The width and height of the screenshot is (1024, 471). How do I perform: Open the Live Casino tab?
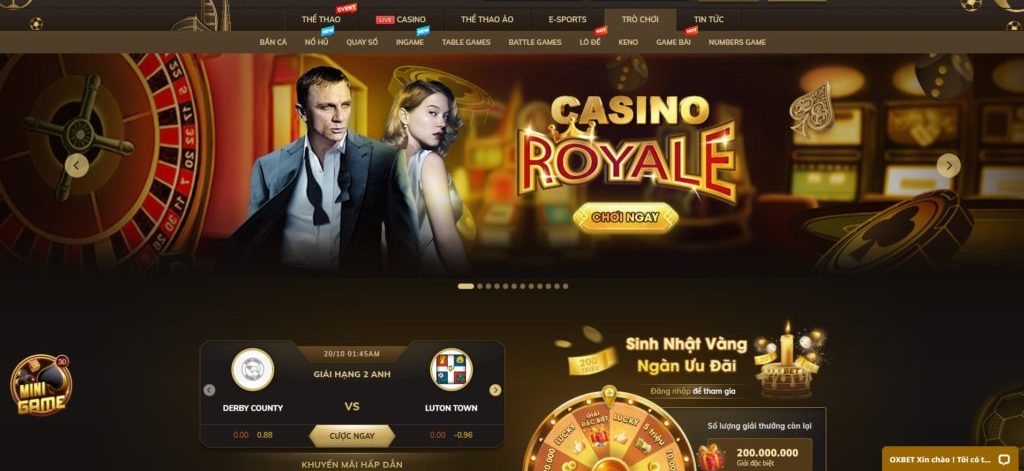pos(401,20)
